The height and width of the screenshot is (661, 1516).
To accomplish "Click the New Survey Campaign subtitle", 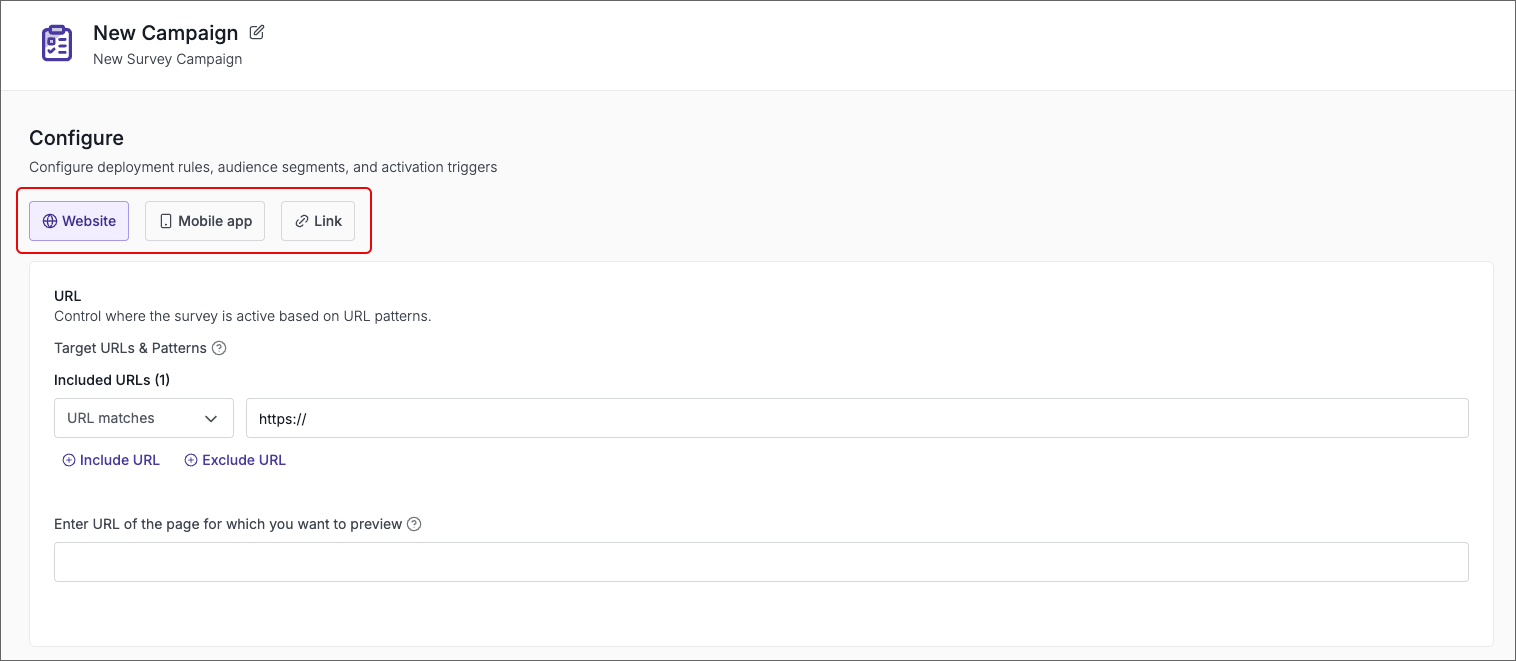I will [x=168, y=59].
